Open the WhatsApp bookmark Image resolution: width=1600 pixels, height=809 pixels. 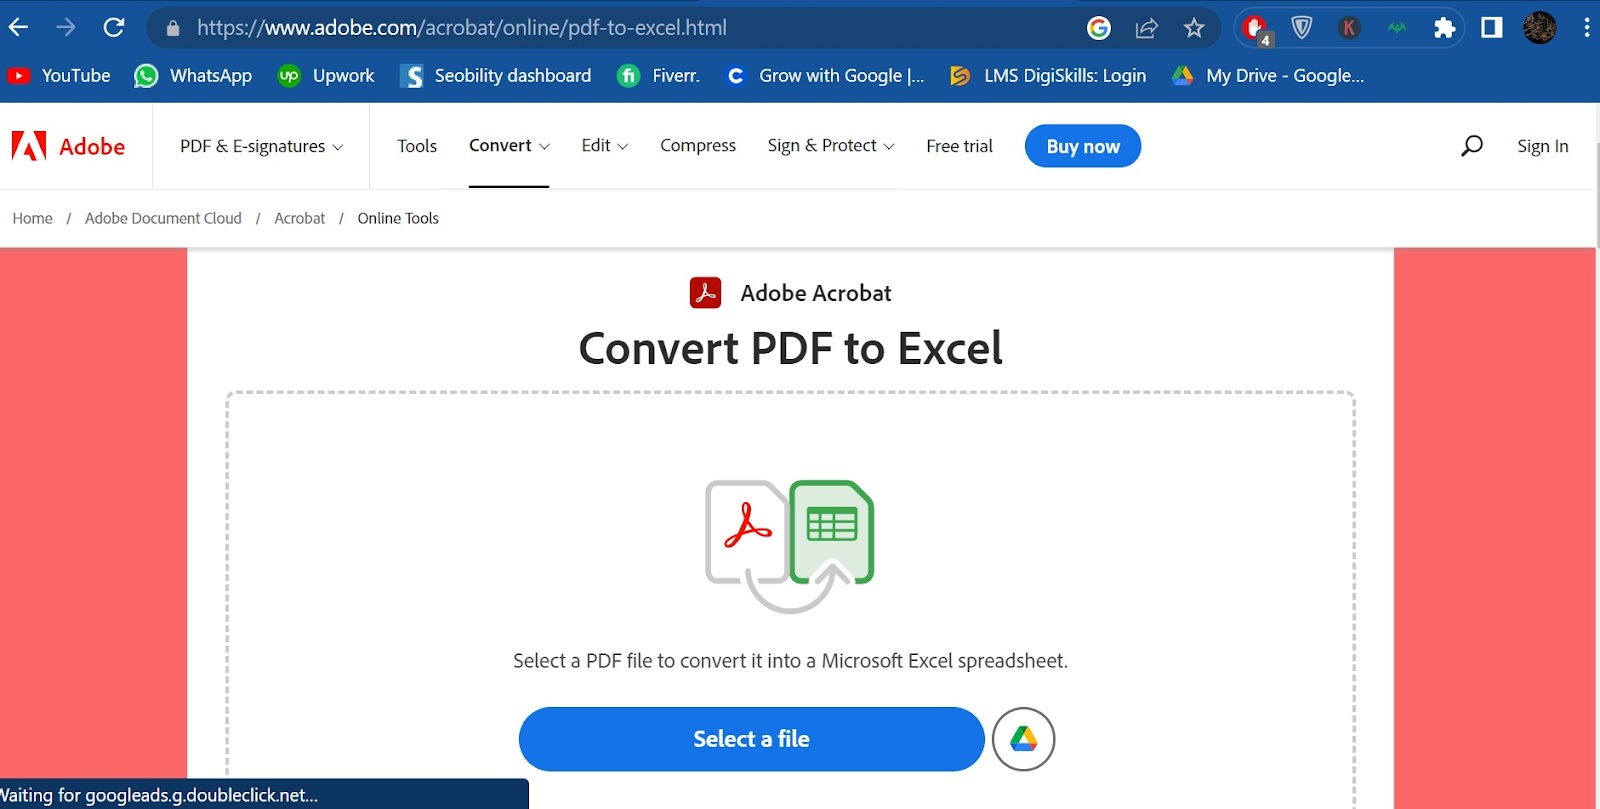click(x=193, y=76)
